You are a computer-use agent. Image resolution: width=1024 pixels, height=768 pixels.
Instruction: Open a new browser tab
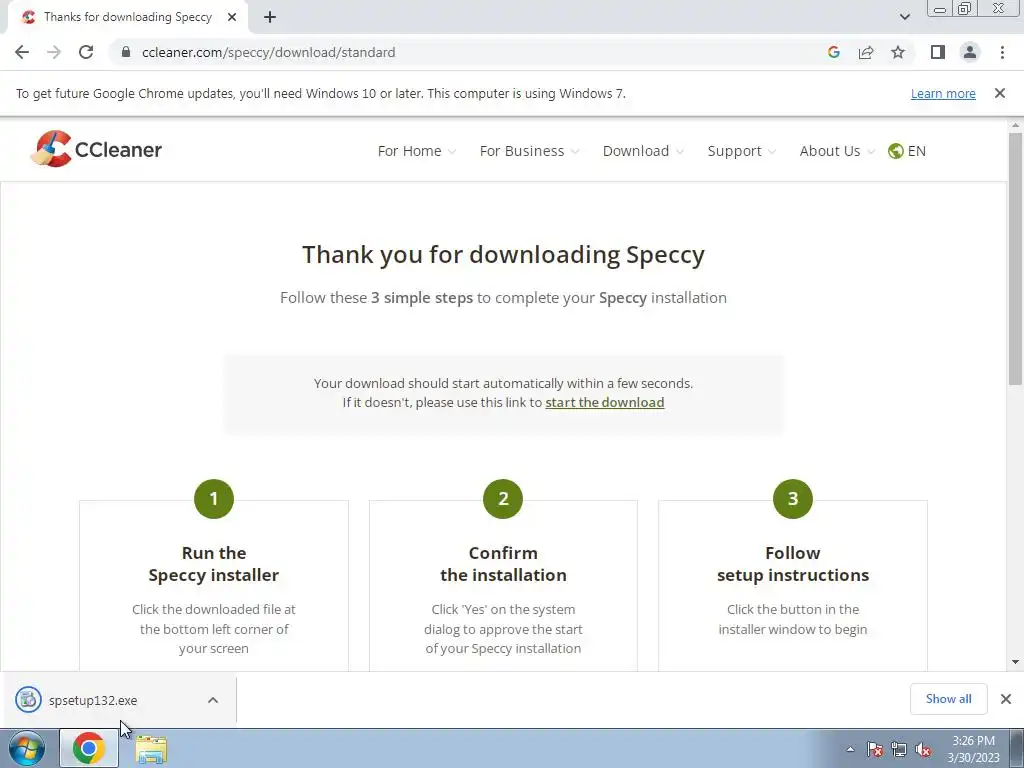(270, 17)
